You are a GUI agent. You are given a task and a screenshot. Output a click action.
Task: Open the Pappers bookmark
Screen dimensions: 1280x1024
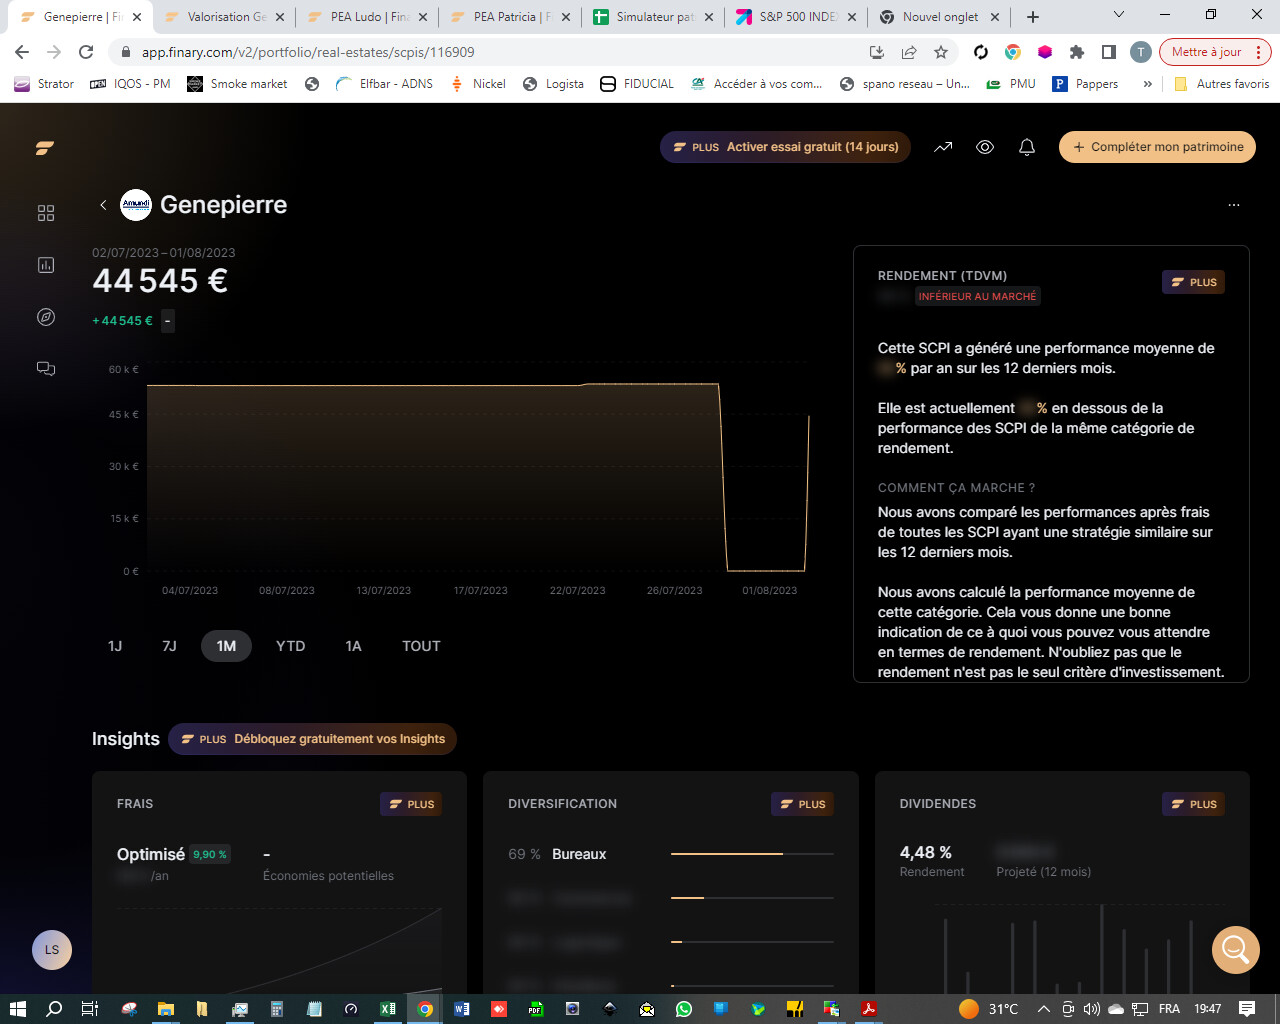coord(1085,84)
